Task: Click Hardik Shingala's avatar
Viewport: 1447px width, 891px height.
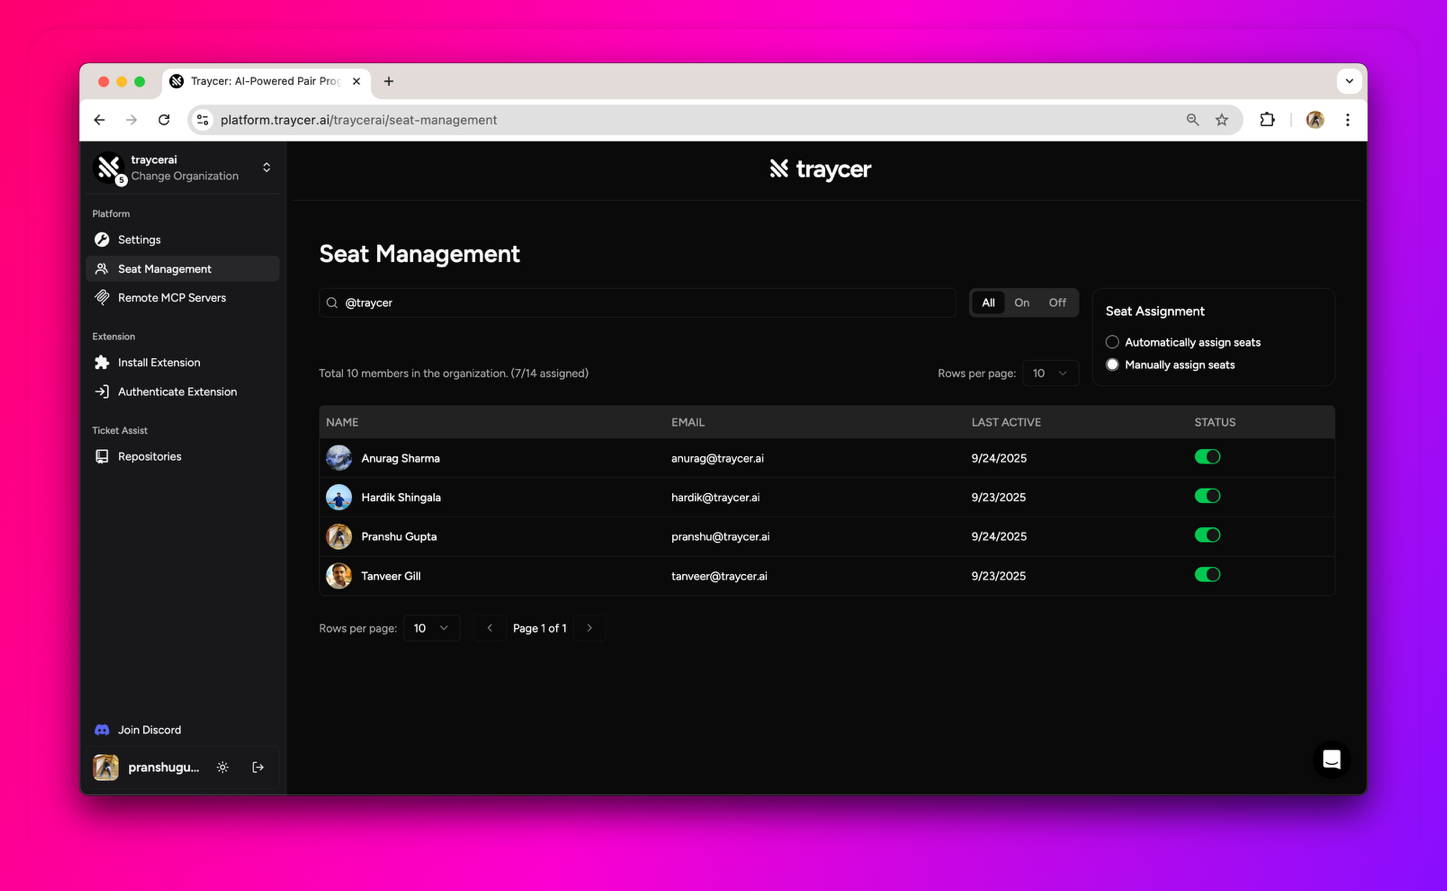Action: (x=339, y=497)
